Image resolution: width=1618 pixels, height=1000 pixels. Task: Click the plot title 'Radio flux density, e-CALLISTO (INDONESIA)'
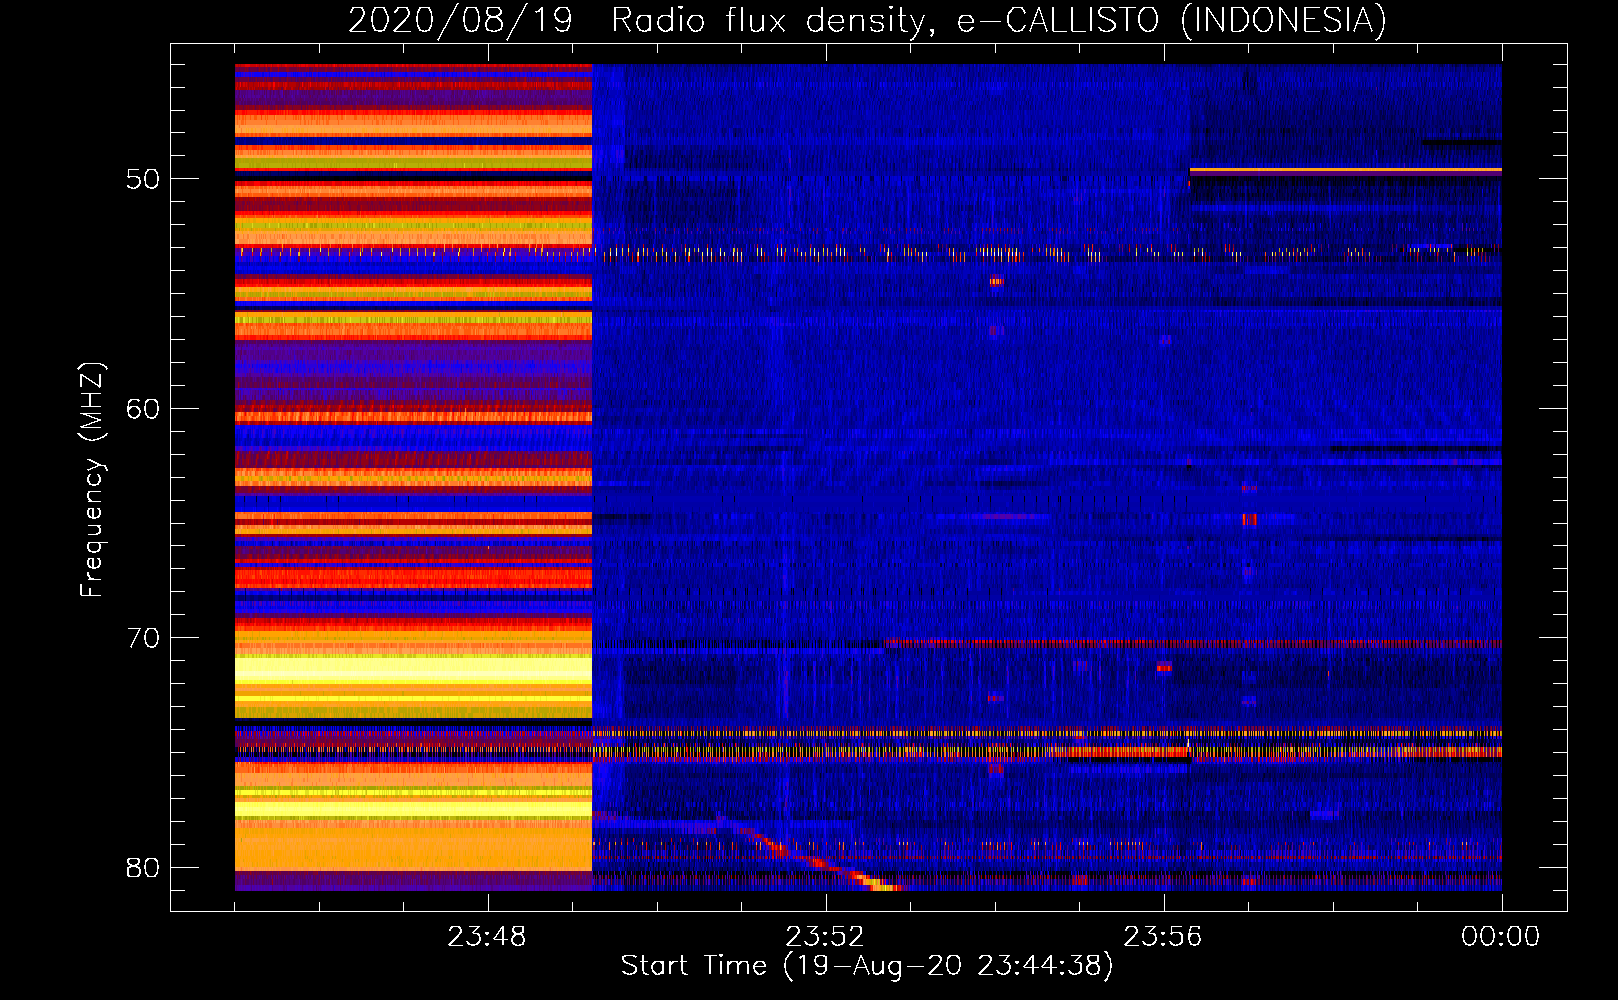999,20
